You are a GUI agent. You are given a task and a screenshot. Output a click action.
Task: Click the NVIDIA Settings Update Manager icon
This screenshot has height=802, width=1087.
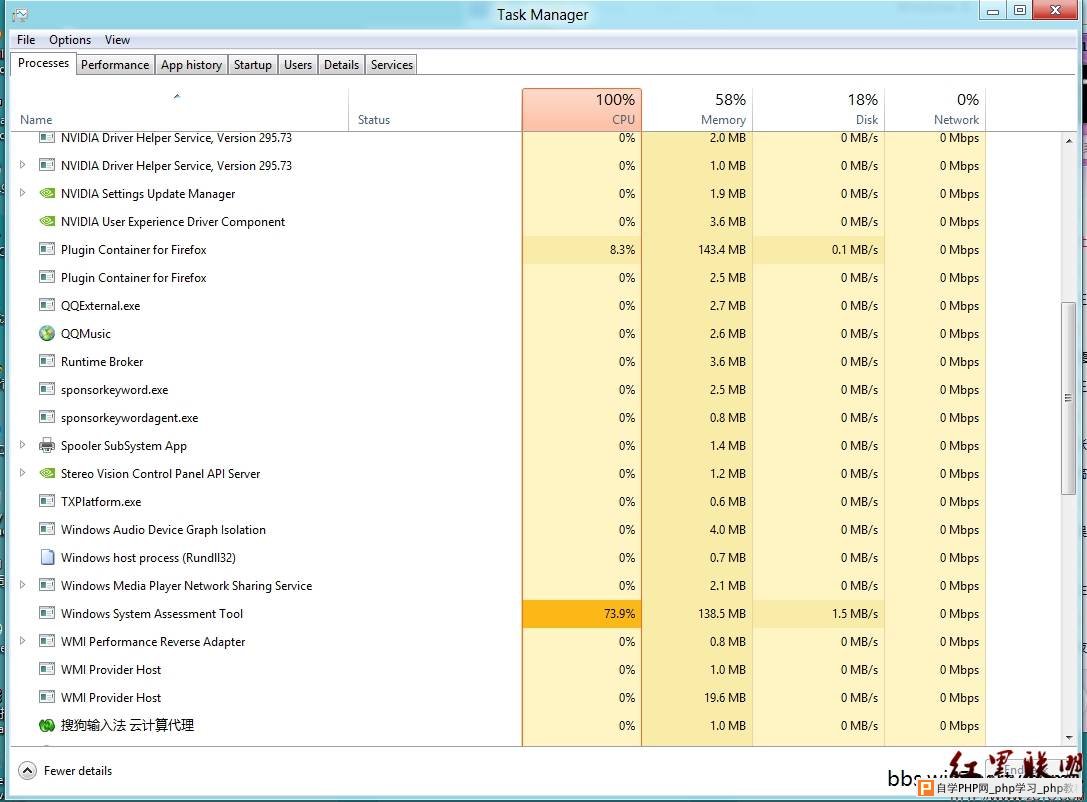(46, 194)
